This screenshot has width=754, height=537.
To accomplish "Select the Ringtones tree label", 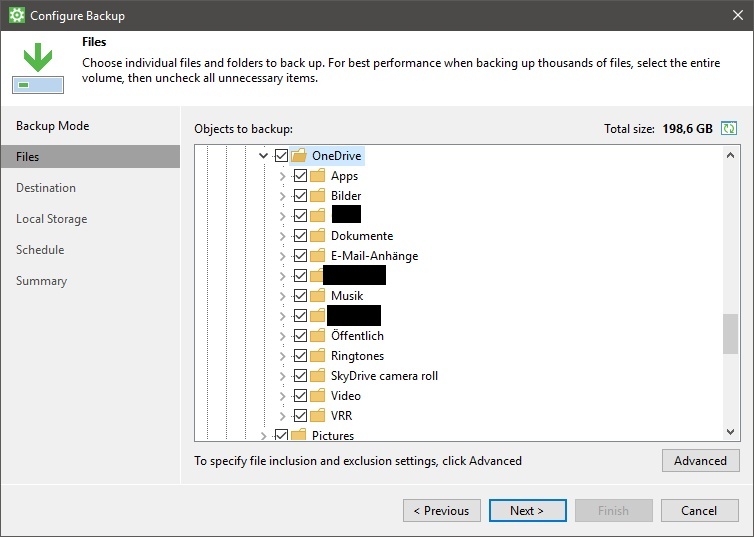I will tap(357, 356).
